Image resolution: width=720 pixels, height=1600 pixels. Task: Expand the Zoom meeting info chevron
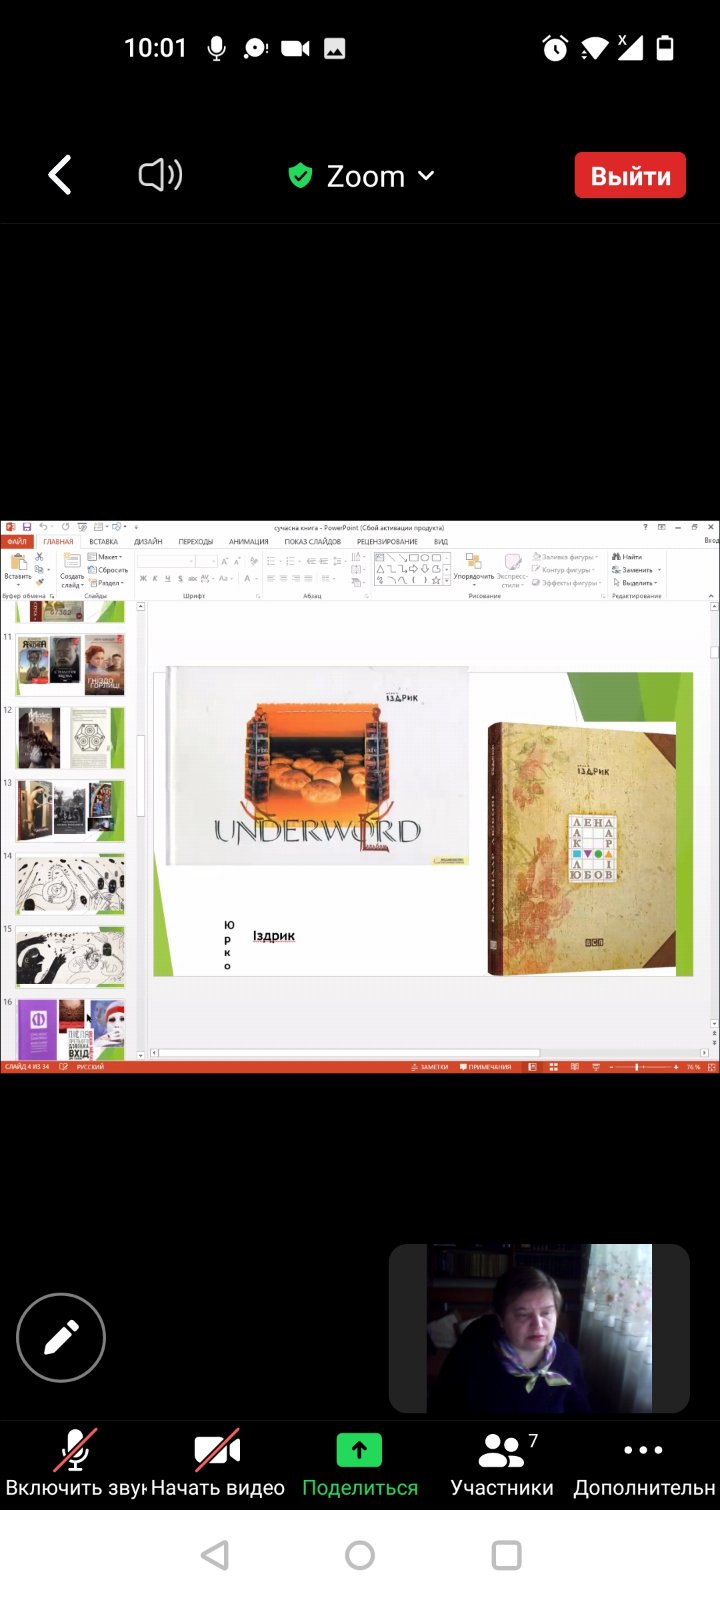pos(426,176)
